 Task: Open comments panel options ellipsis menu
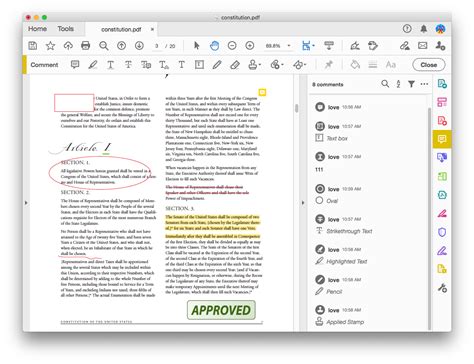(424, 84)
